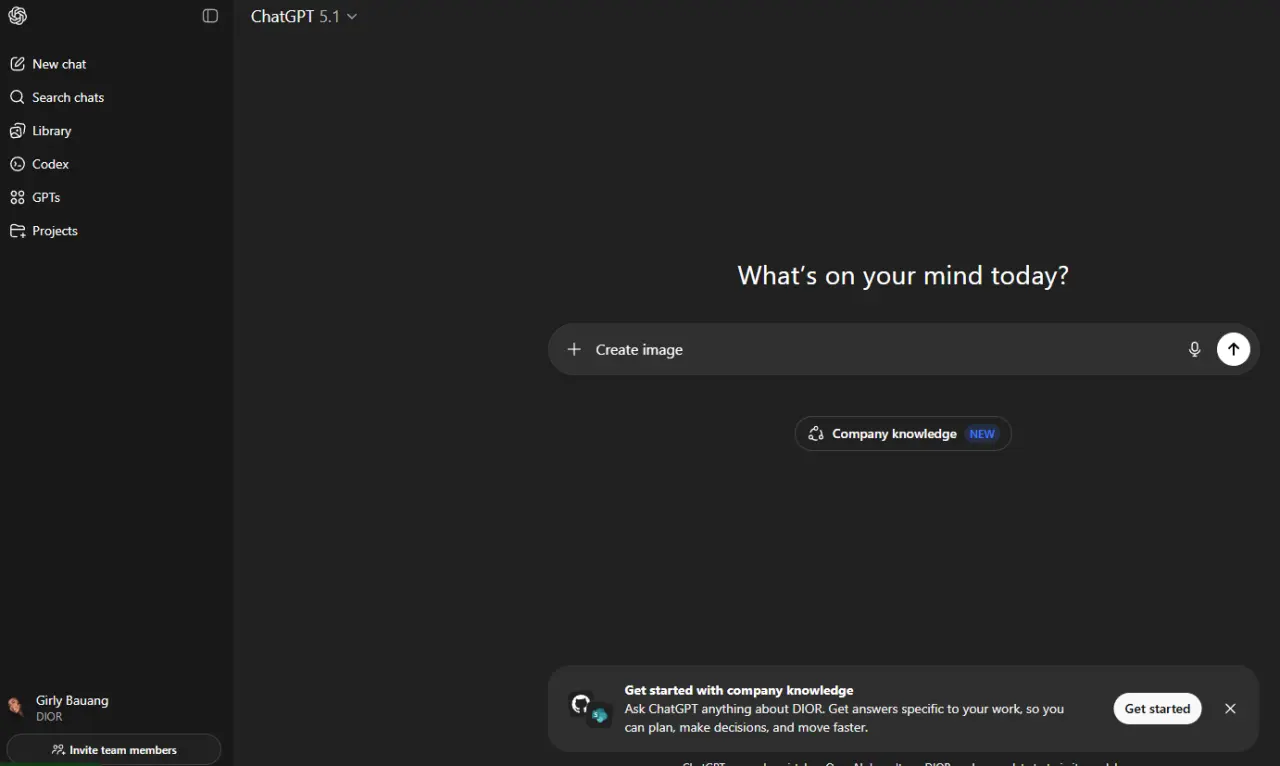Select the Company knowledge chip
This screenshot has width=1280, height=766.
[903, 434]
